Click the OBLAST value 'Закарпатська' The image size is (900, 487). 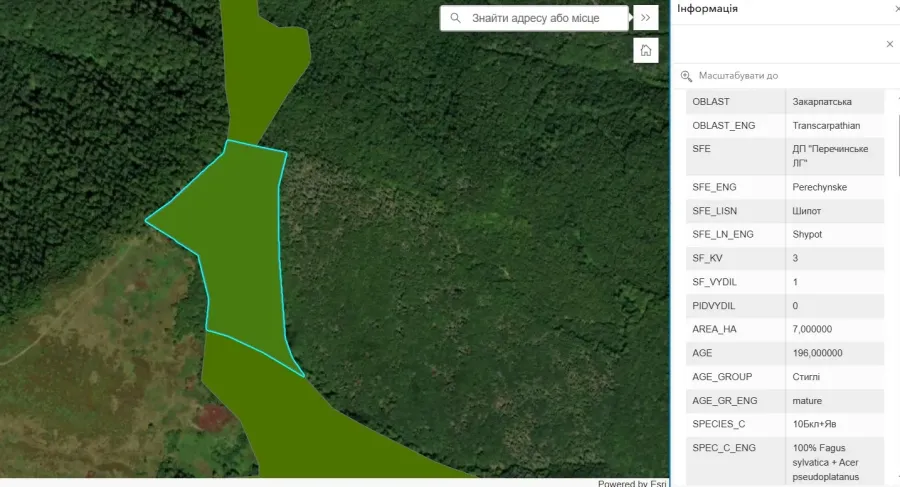[x=822, y=102]
